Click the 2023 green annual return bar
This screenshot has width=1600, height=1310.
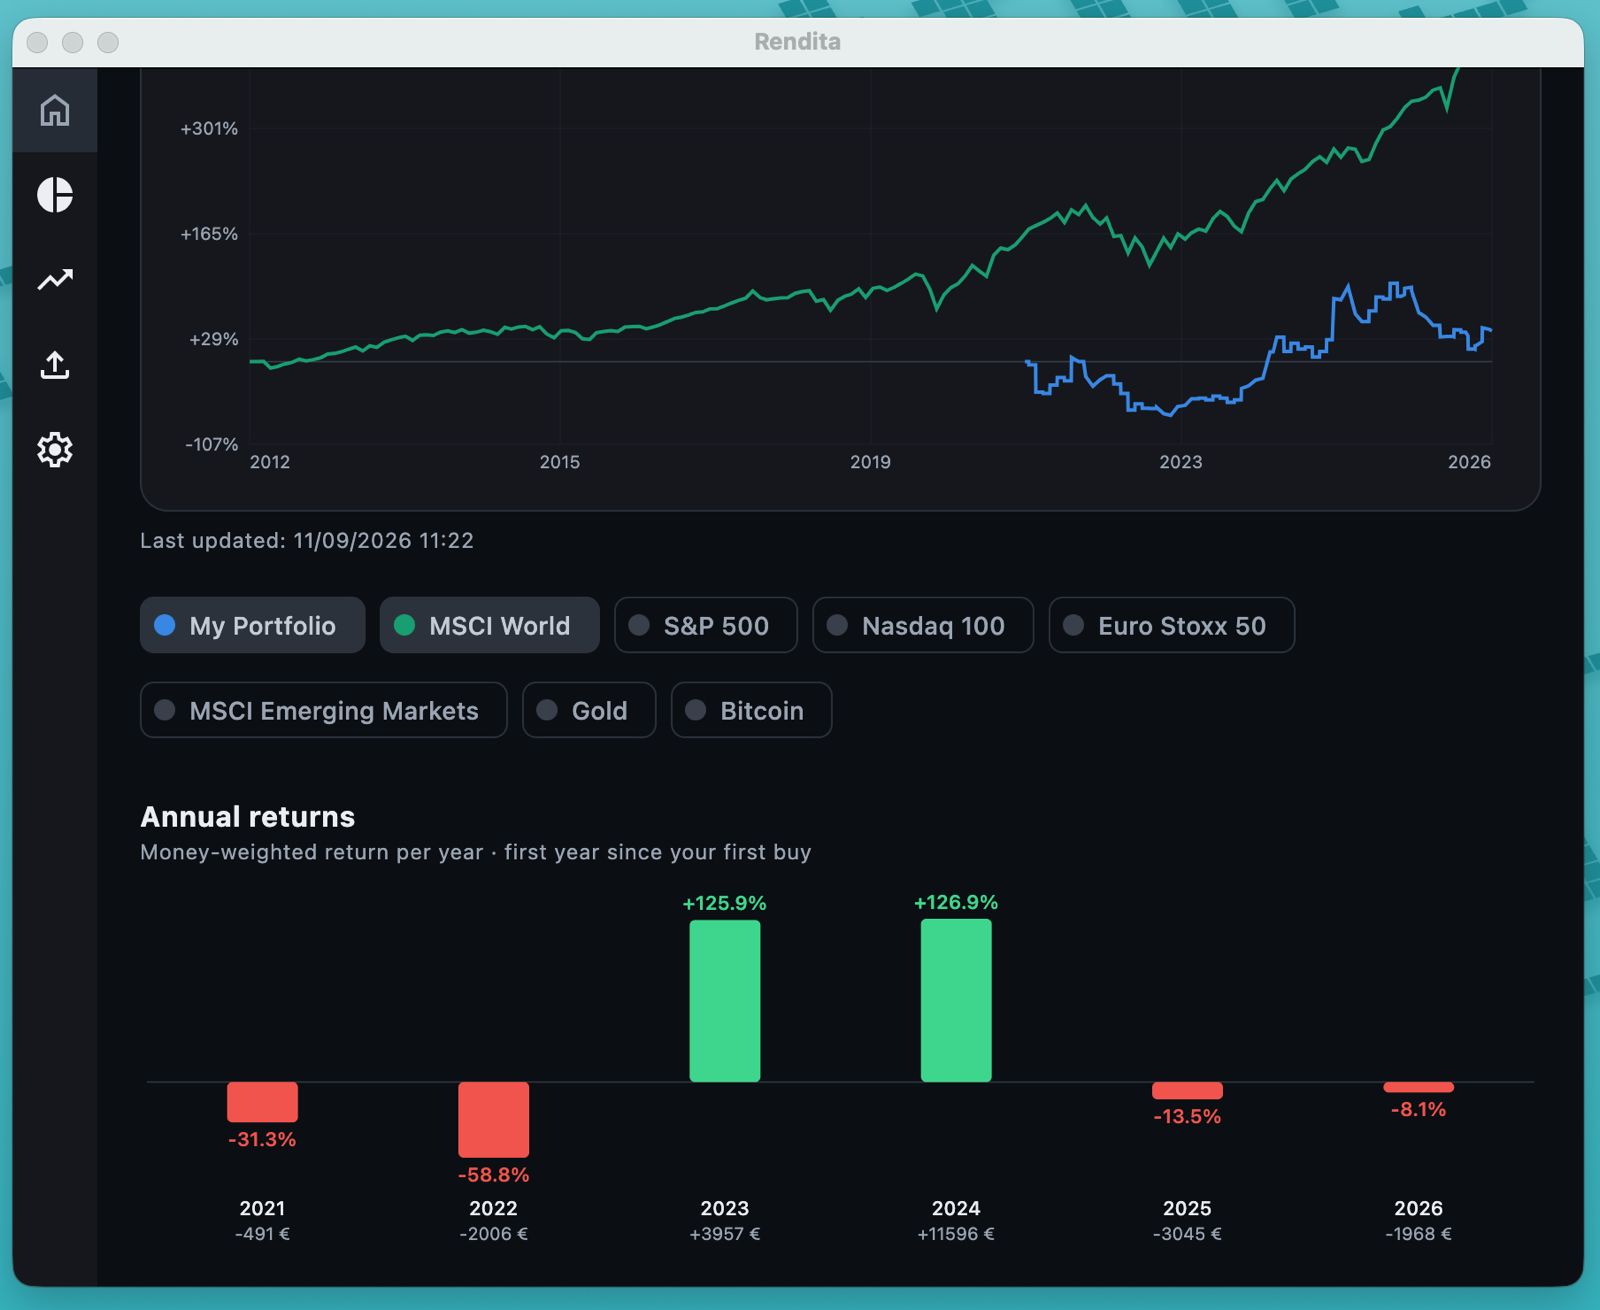click(x=725, y=1001)
